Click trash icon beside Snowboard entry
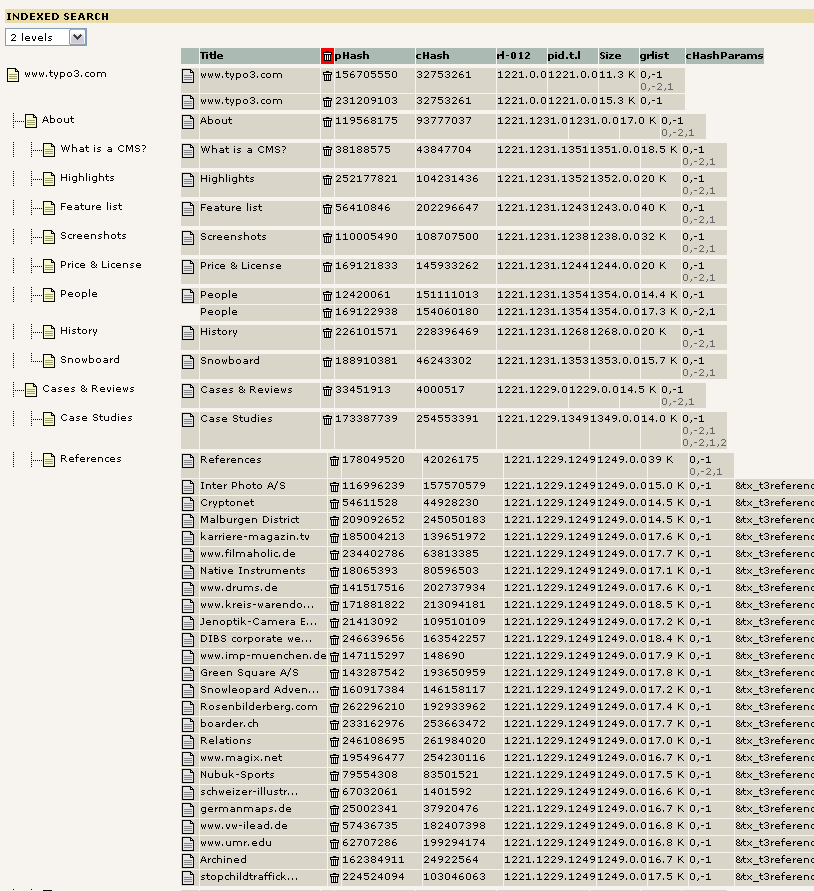Viewport: 814px width, 891px height. [x=327, y=362]
